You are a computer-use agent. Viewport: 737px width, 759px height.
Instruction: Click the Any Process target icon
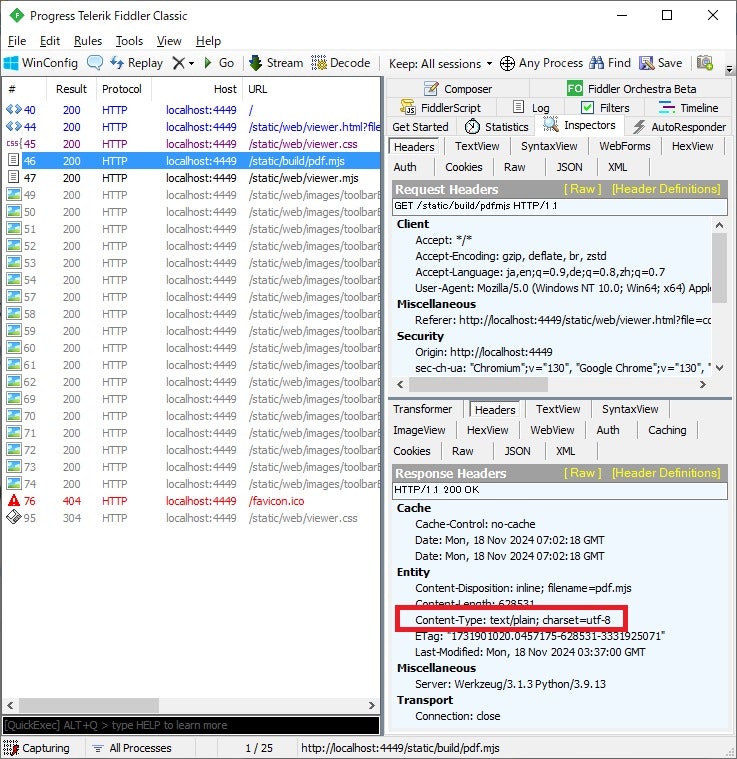tap(507, 63)
